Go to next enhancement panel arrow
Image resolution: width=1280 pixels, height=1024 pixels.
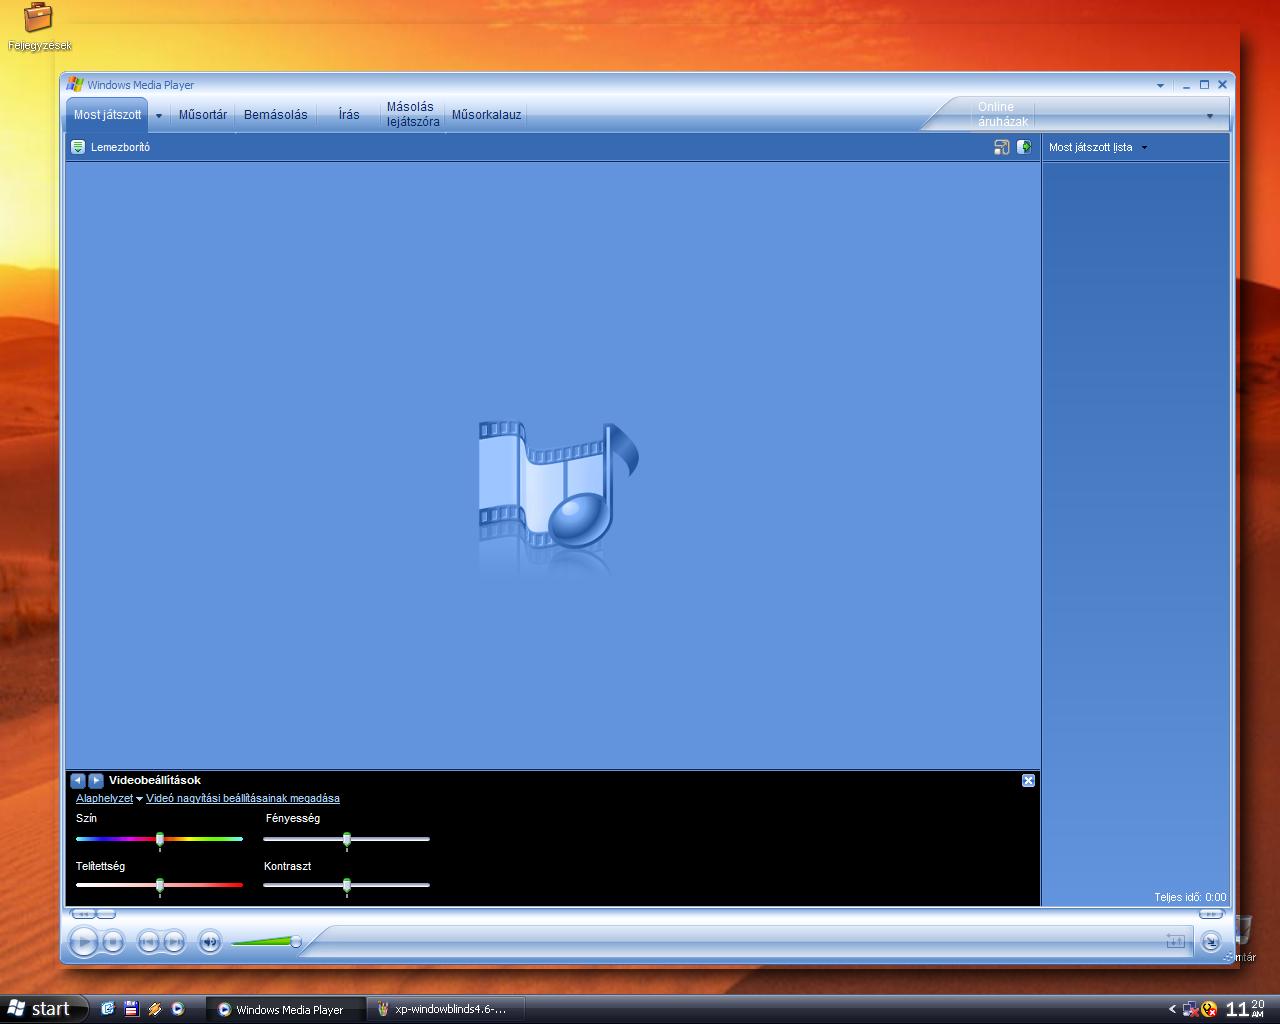coord(96,780)
